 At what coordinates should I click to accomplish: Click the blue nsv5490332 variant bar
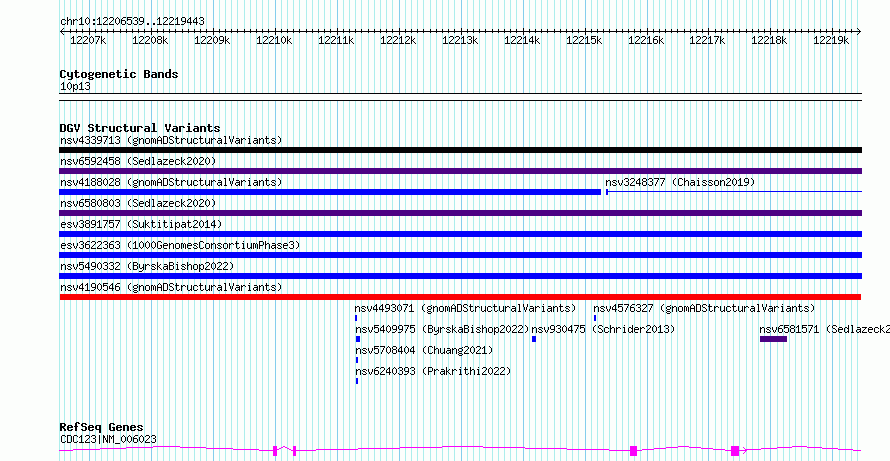pos(460,276)
